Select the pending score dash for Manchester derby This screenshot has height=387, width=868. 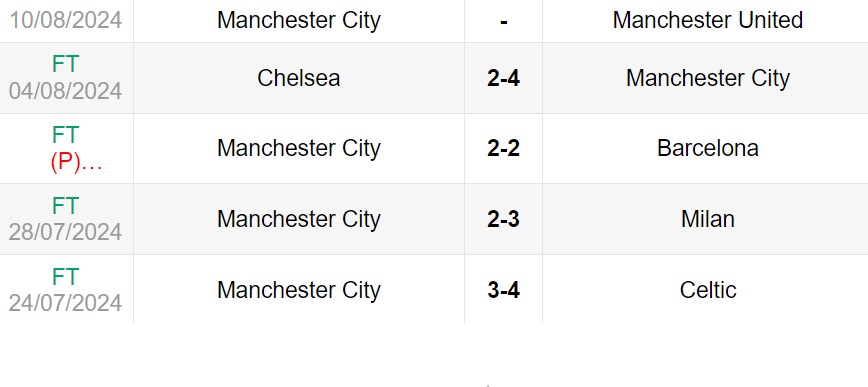503,22
